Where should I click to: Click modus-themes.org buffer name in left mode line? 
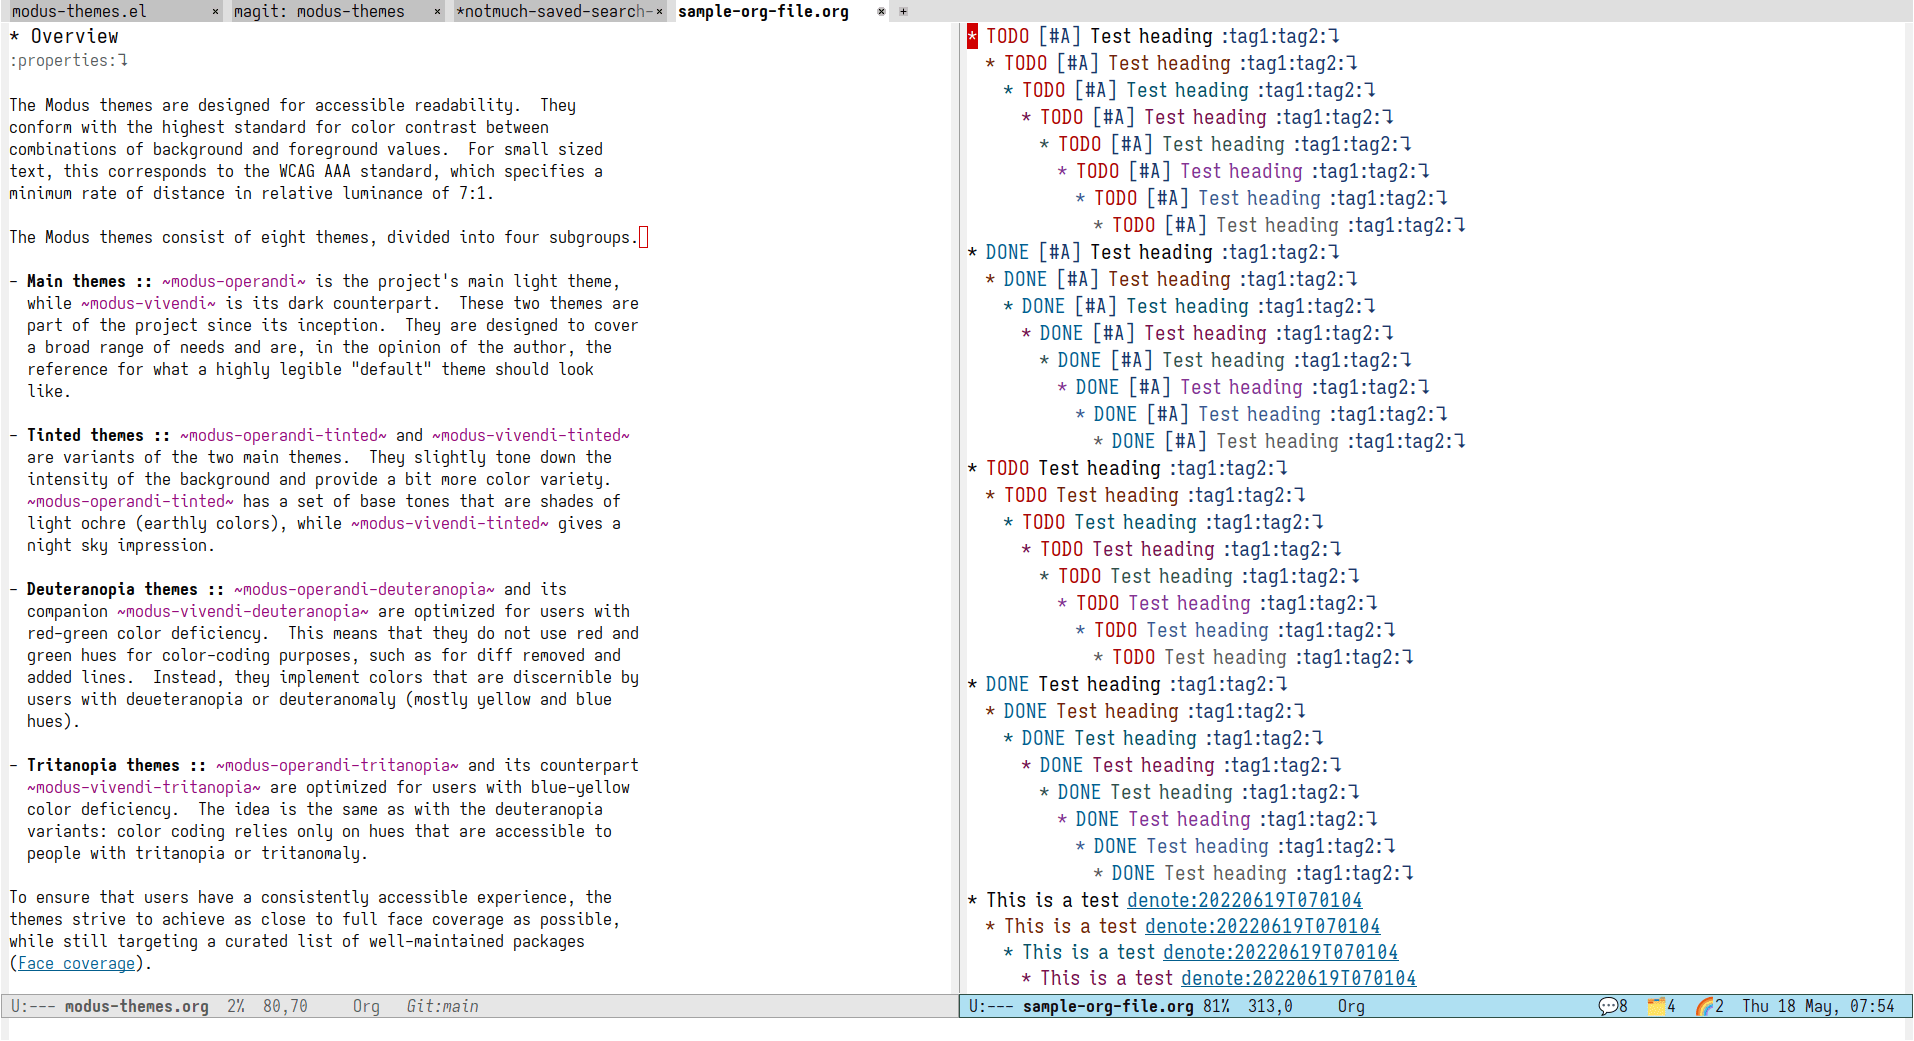[137, 1006]
